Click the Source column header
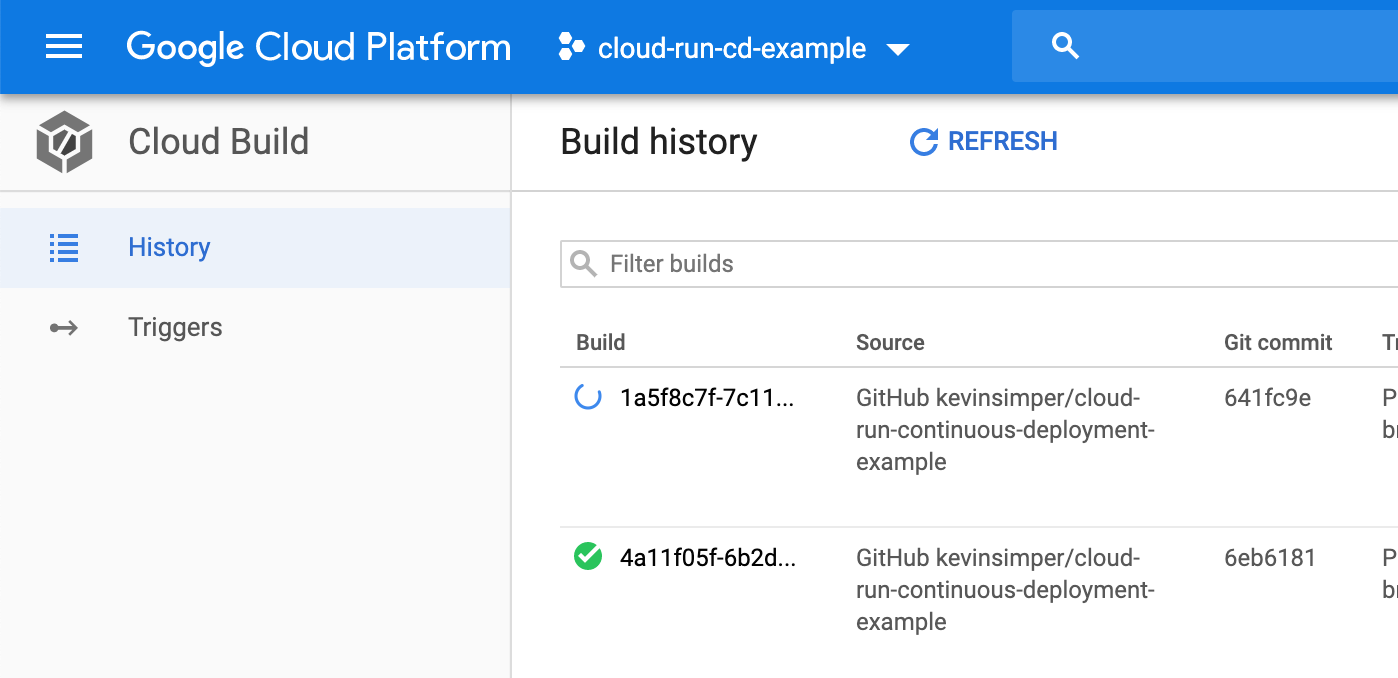Viewport: 1398px width, 678px height. coord(890,342)
